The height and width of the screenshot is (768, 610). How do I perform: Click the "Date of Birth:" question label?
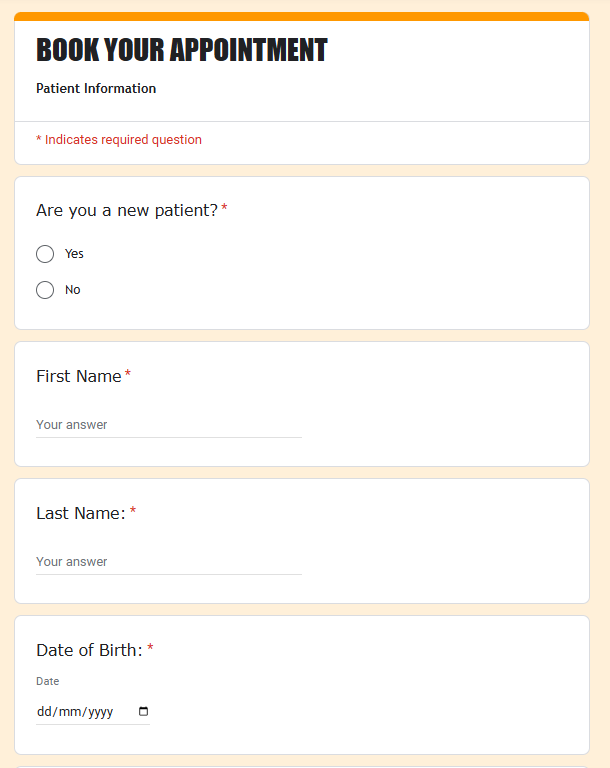(89, 650)
